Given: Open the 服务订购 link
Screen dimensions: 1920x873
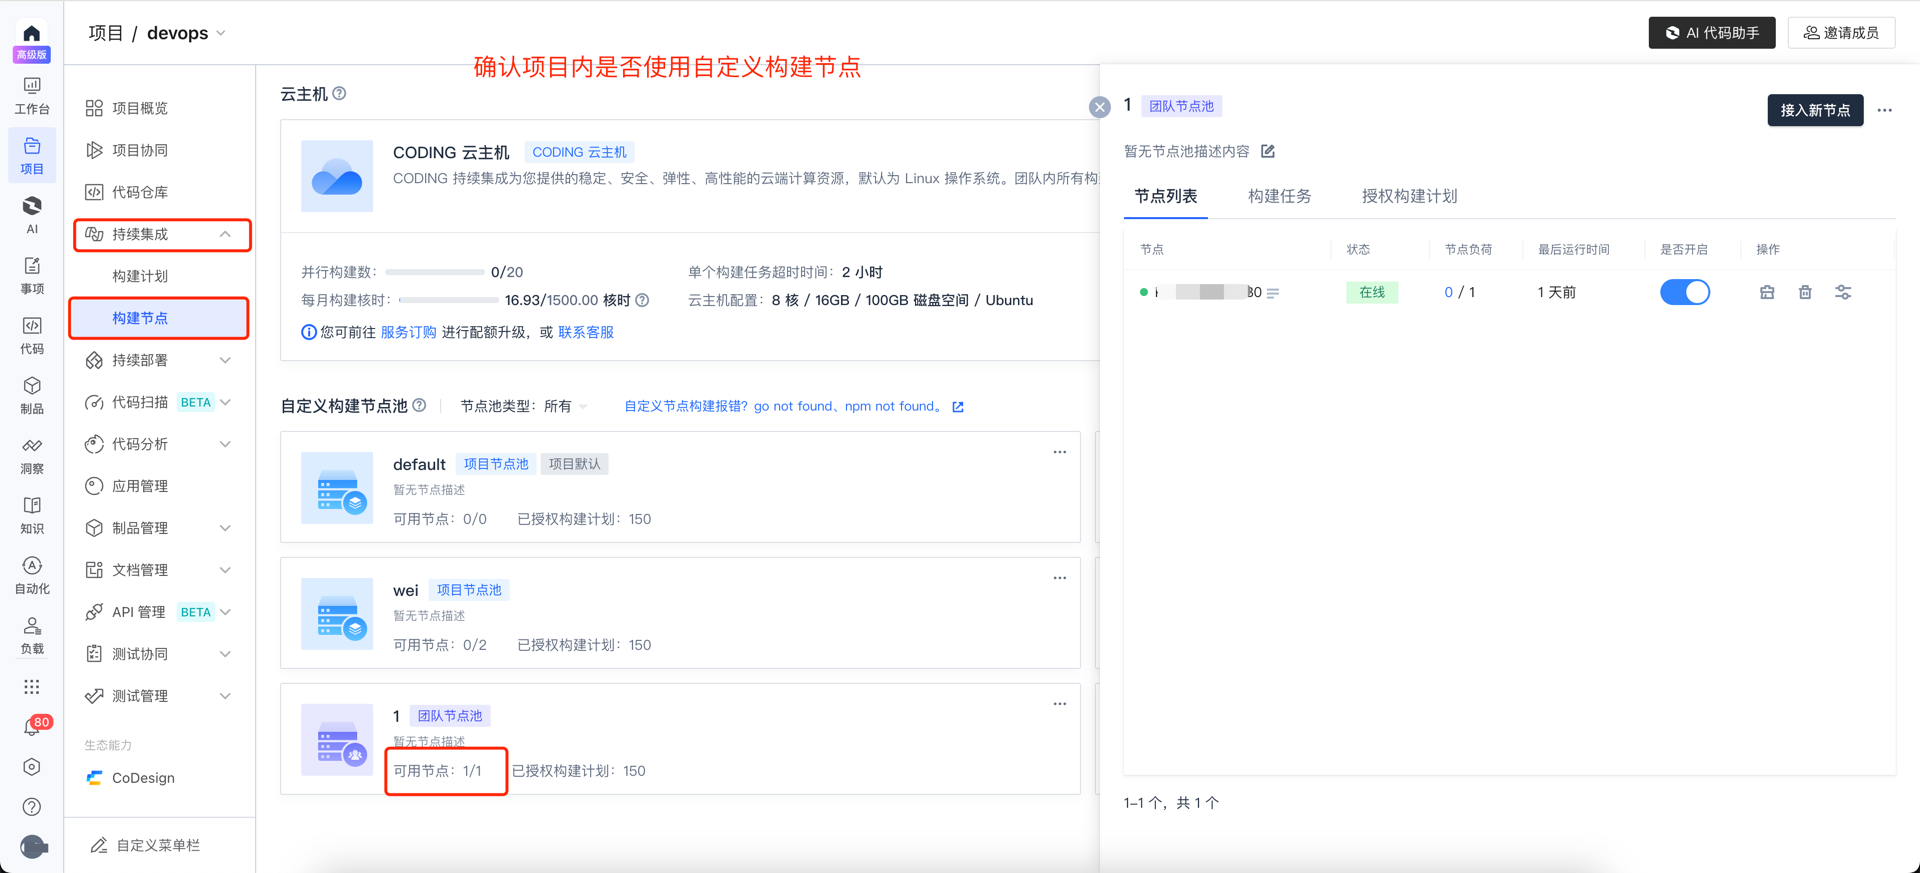Looking at the screenshot, I should click(408, 332).
